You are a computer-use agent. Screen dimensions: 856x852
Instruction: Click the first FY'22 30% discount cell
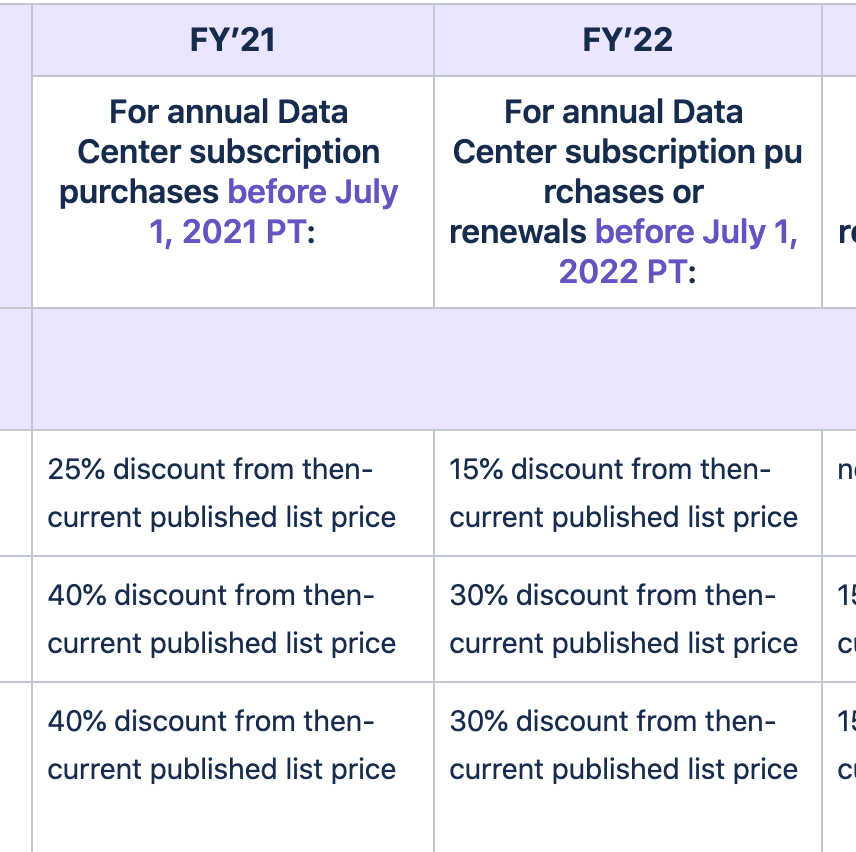(x=628, y=619)
